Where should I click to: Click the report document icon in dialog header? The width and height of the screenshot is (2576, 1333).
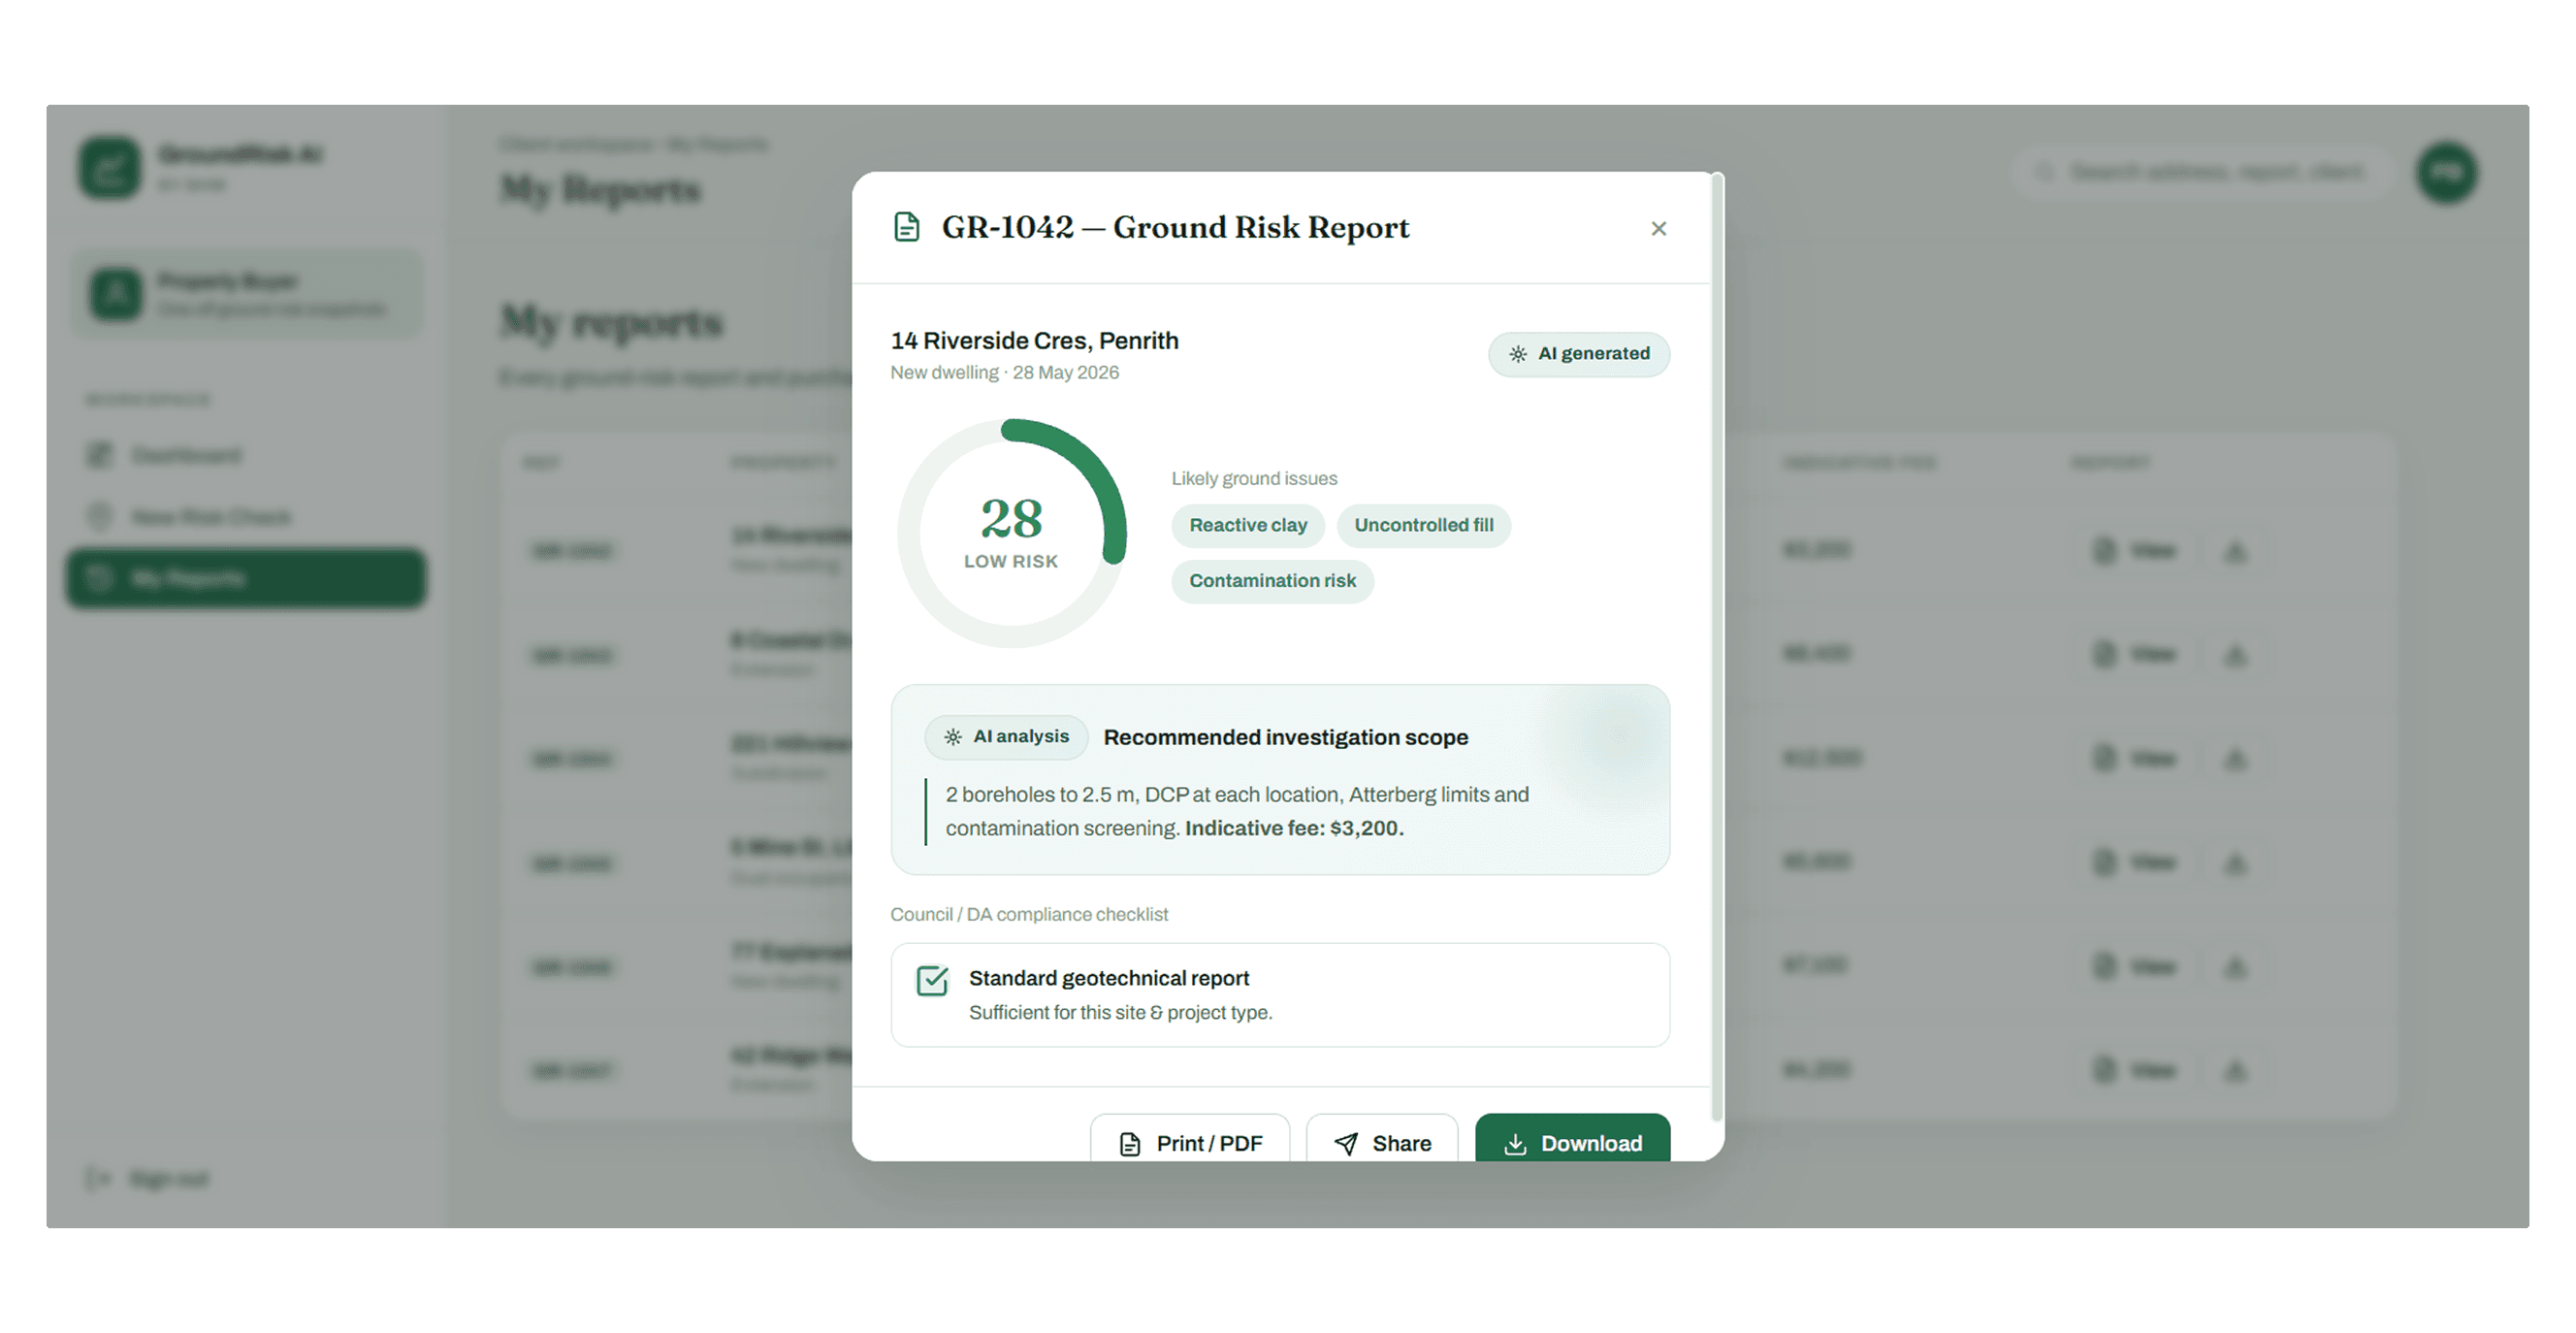[x=906, y=227]
